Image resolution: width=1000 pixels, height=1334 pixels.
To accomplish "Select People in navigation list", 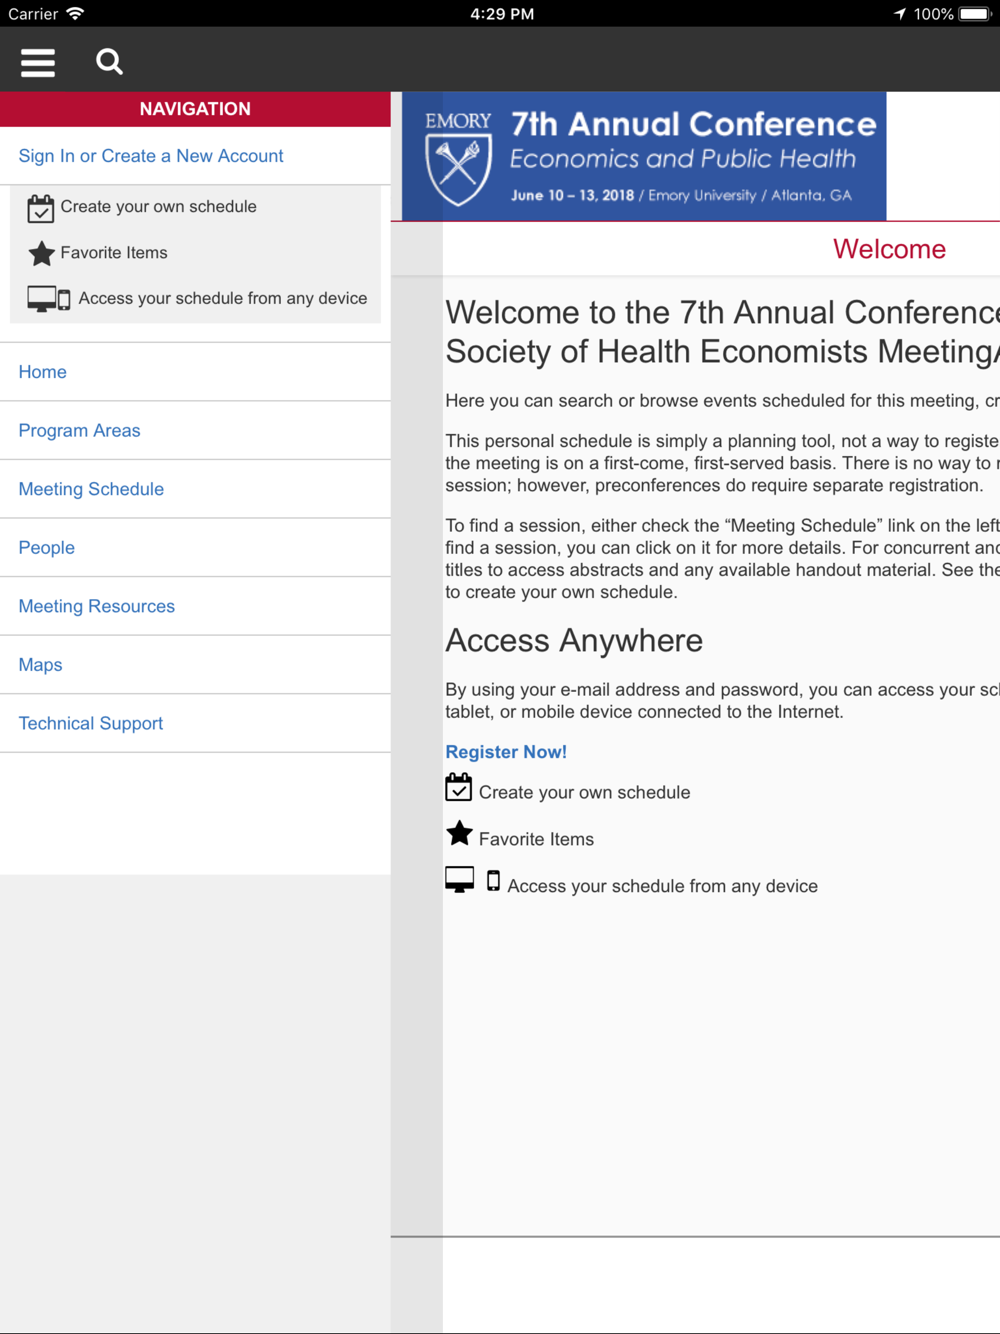I will click(x=195, y=548).
